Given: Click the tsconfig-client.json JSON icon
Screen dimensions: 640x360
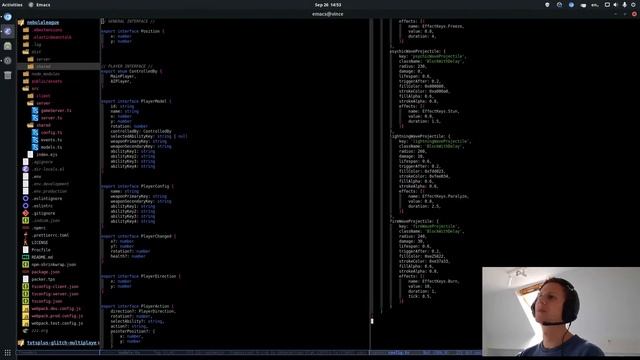Looking at the screenshot, I should [25, 287].
